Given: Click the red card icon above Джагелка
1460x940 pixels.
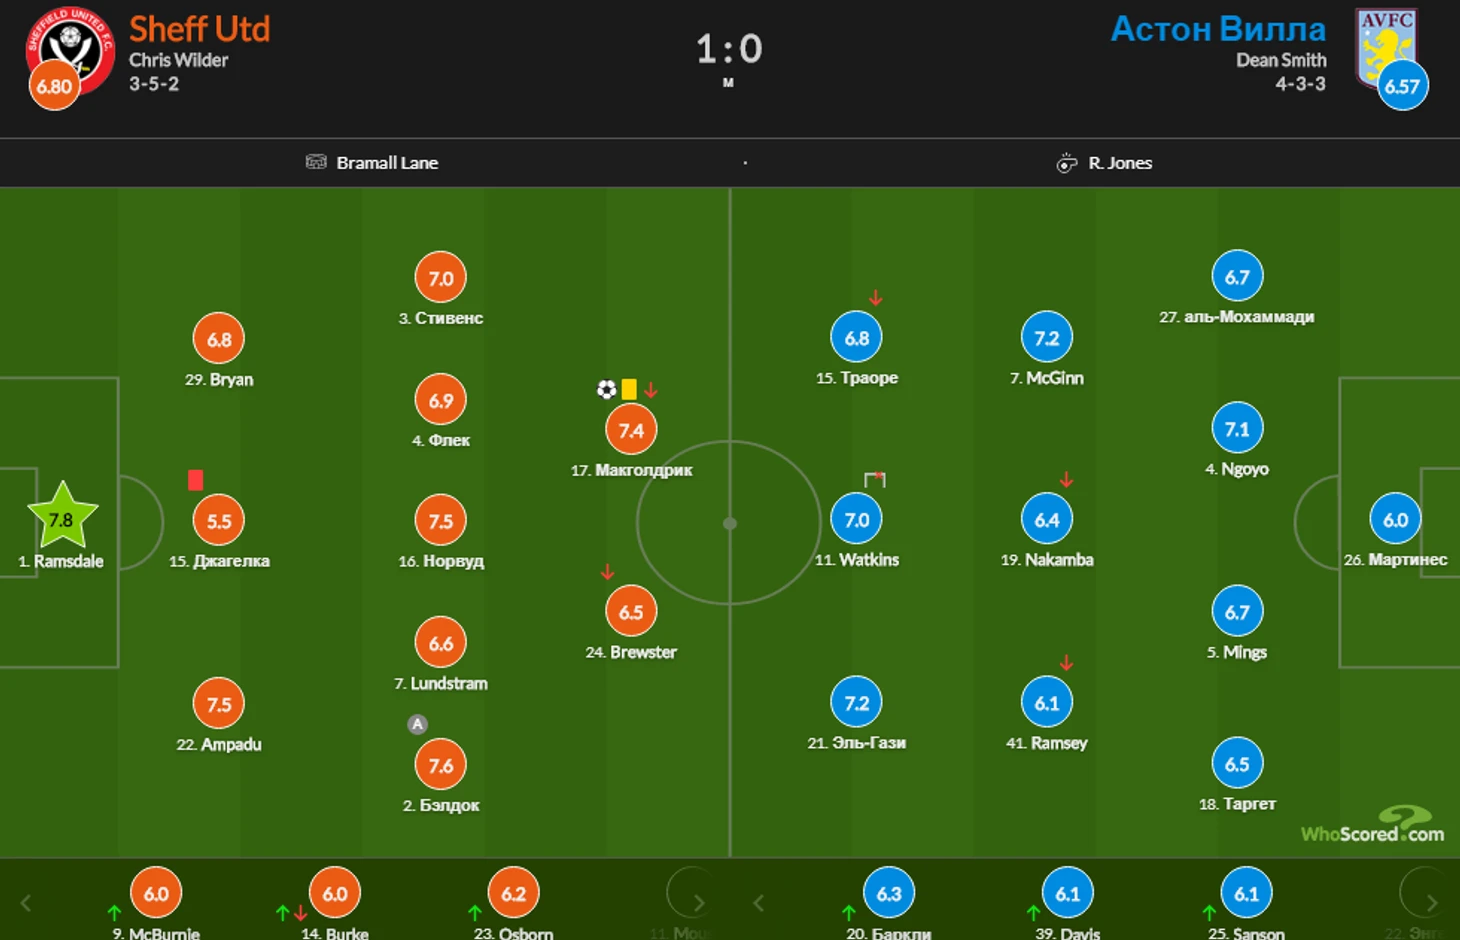Looking at the screenshot, I should point(195,480).
